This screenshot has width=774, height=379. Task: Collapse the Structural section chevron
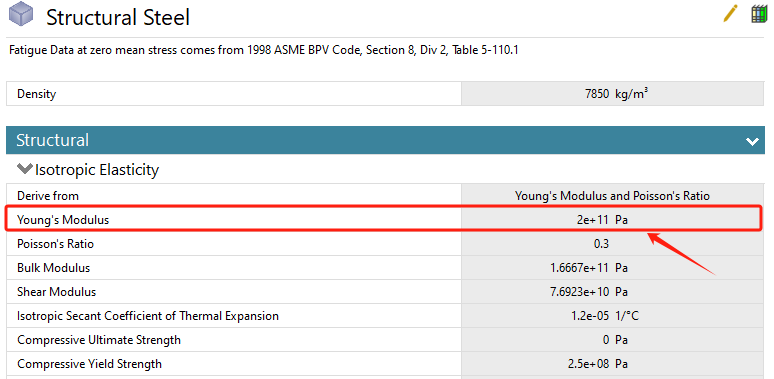[x=752, y=141]
